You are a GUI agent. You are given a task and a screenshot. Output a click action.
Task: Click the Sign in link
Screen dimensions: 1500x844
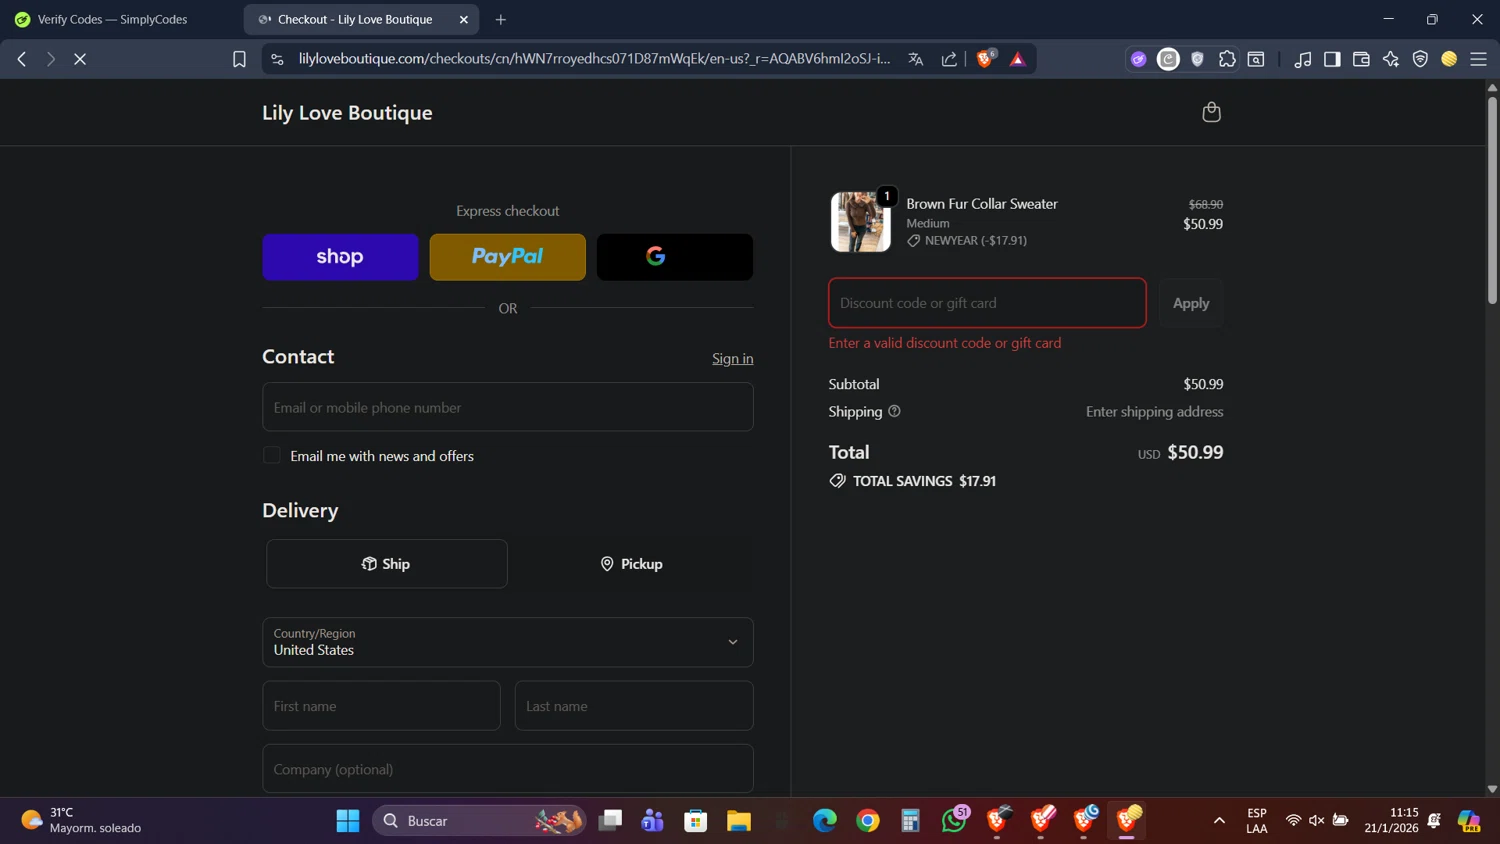coord(733,358)
